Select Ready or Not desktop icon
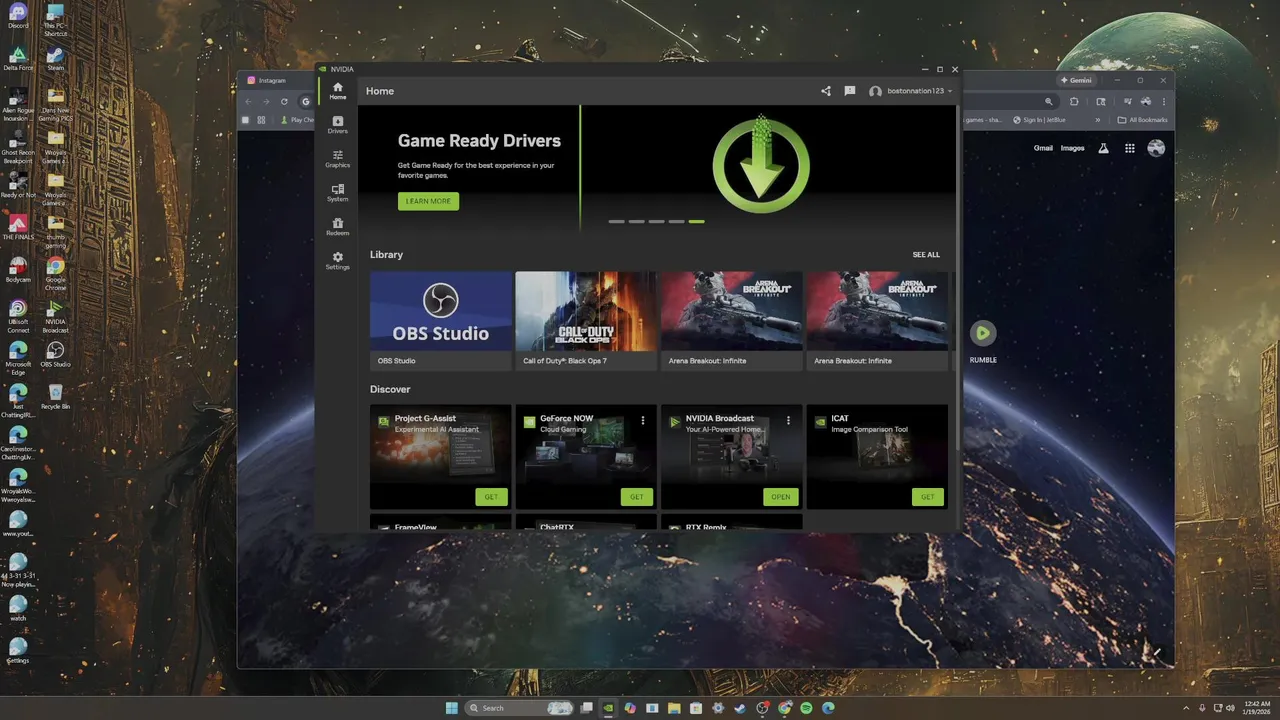1280x720 pixels. pos(17,184)
